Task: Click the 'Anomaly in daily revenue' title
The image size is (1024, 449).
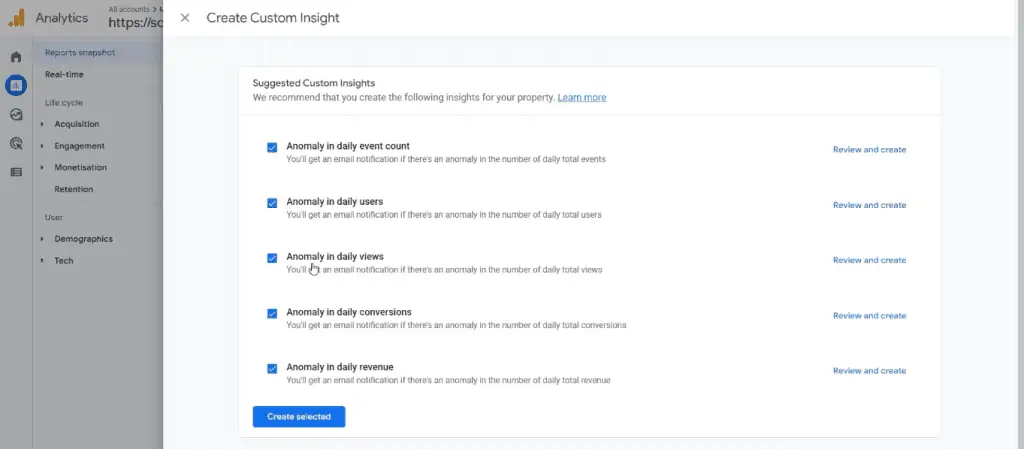Action: coord(340,367)
